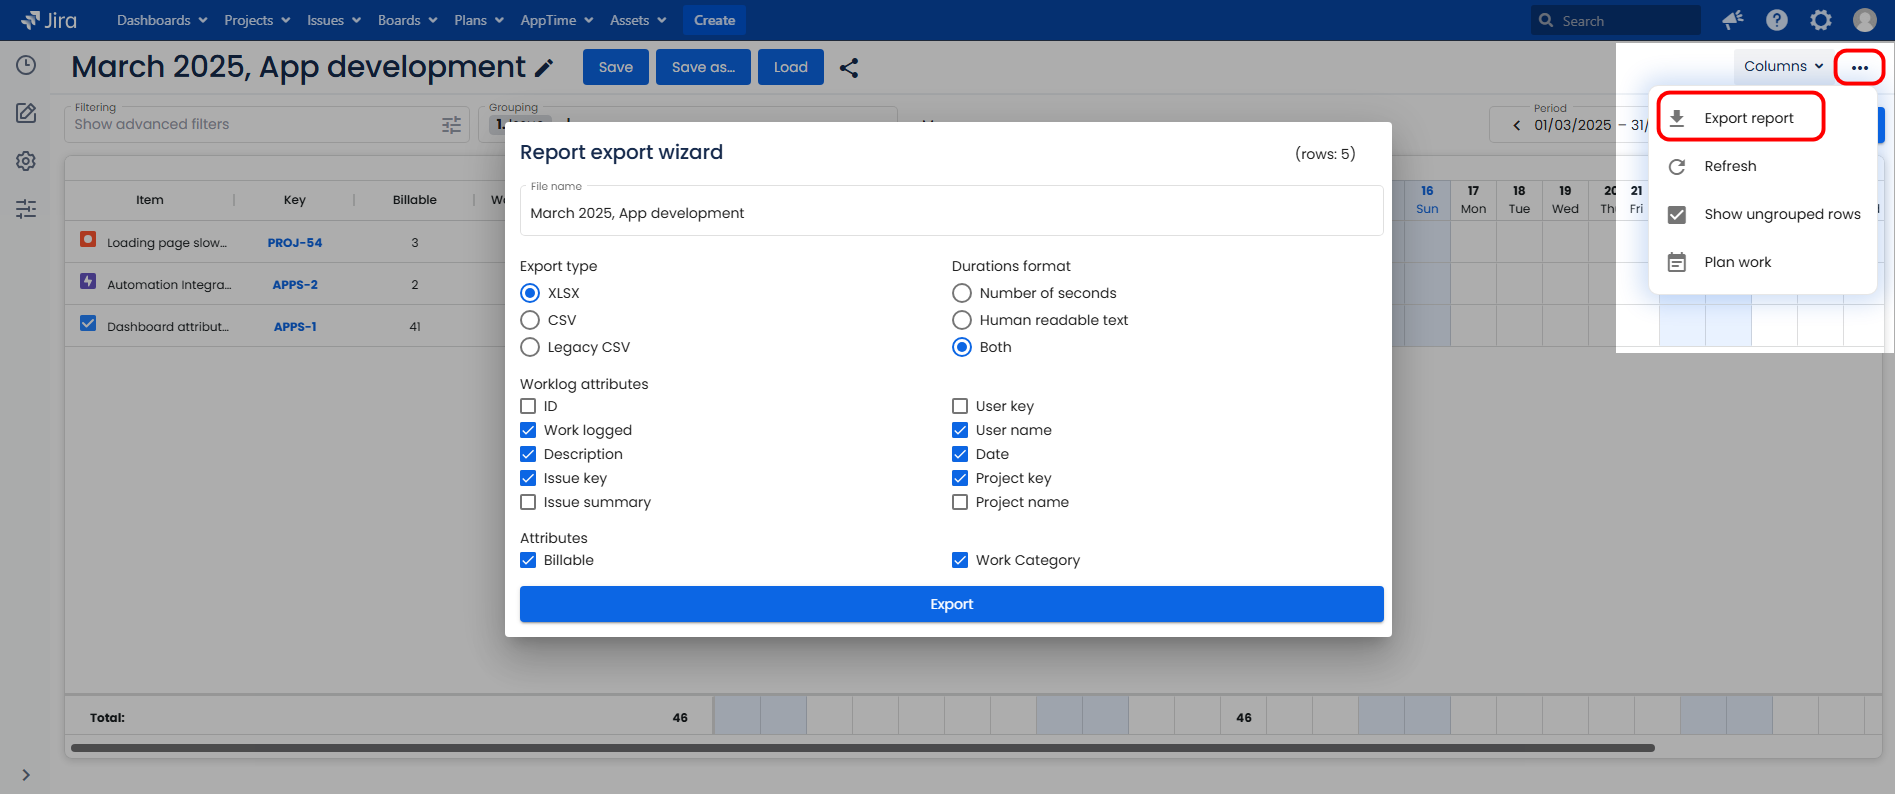Choose Refresh from the options menu
The width and height of the screenshot is (1895, 794).
[x=1730, y=166]
